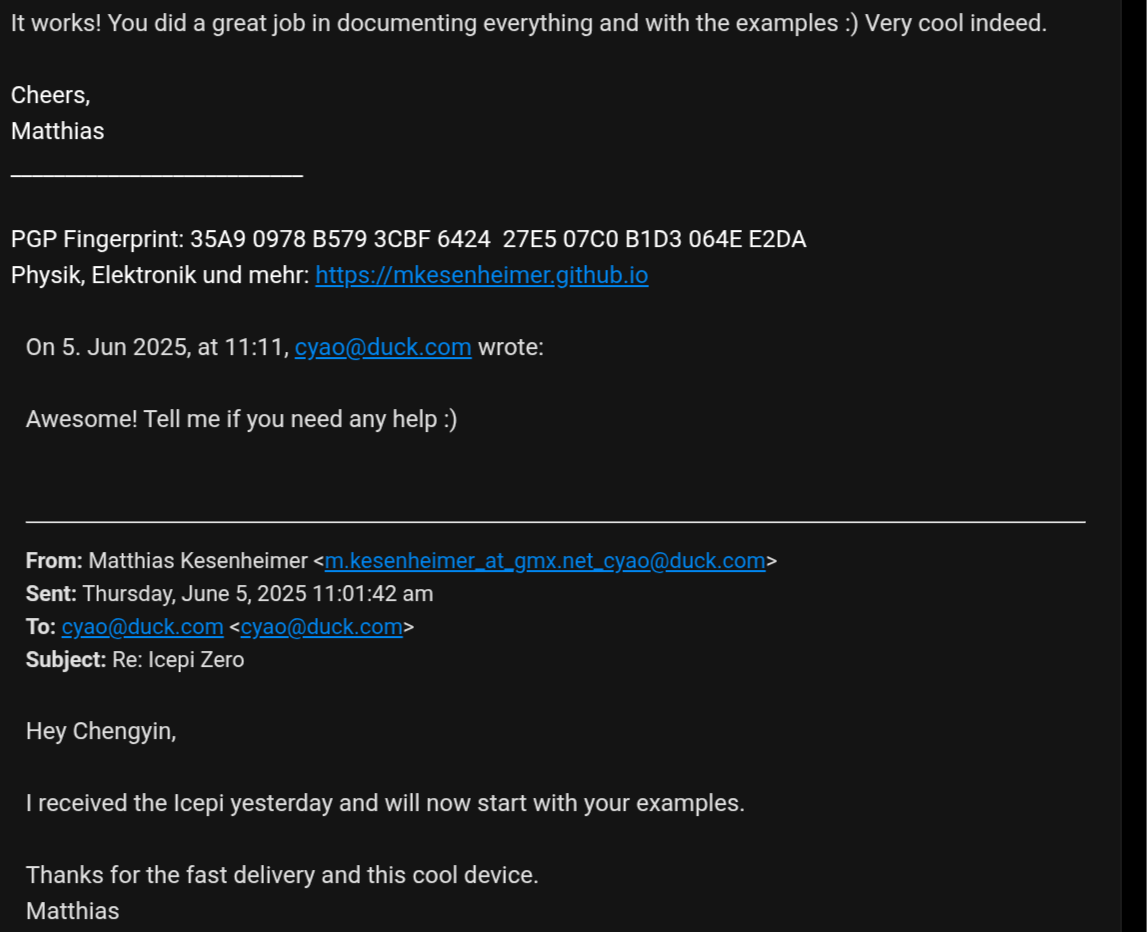Click the "Hey Chengyin," greeting
Screen dimensions: 1147x932
coord(101,731)
